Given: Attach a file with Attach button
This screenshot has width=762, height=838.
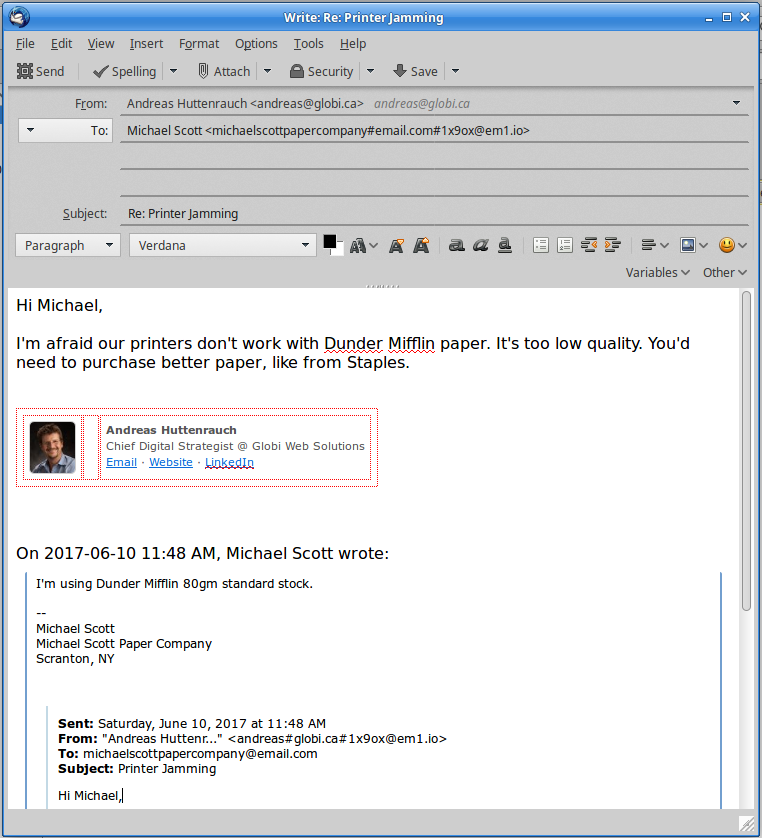Looking at the screenshot, I should pyautogui.click(x=224, y=71).
